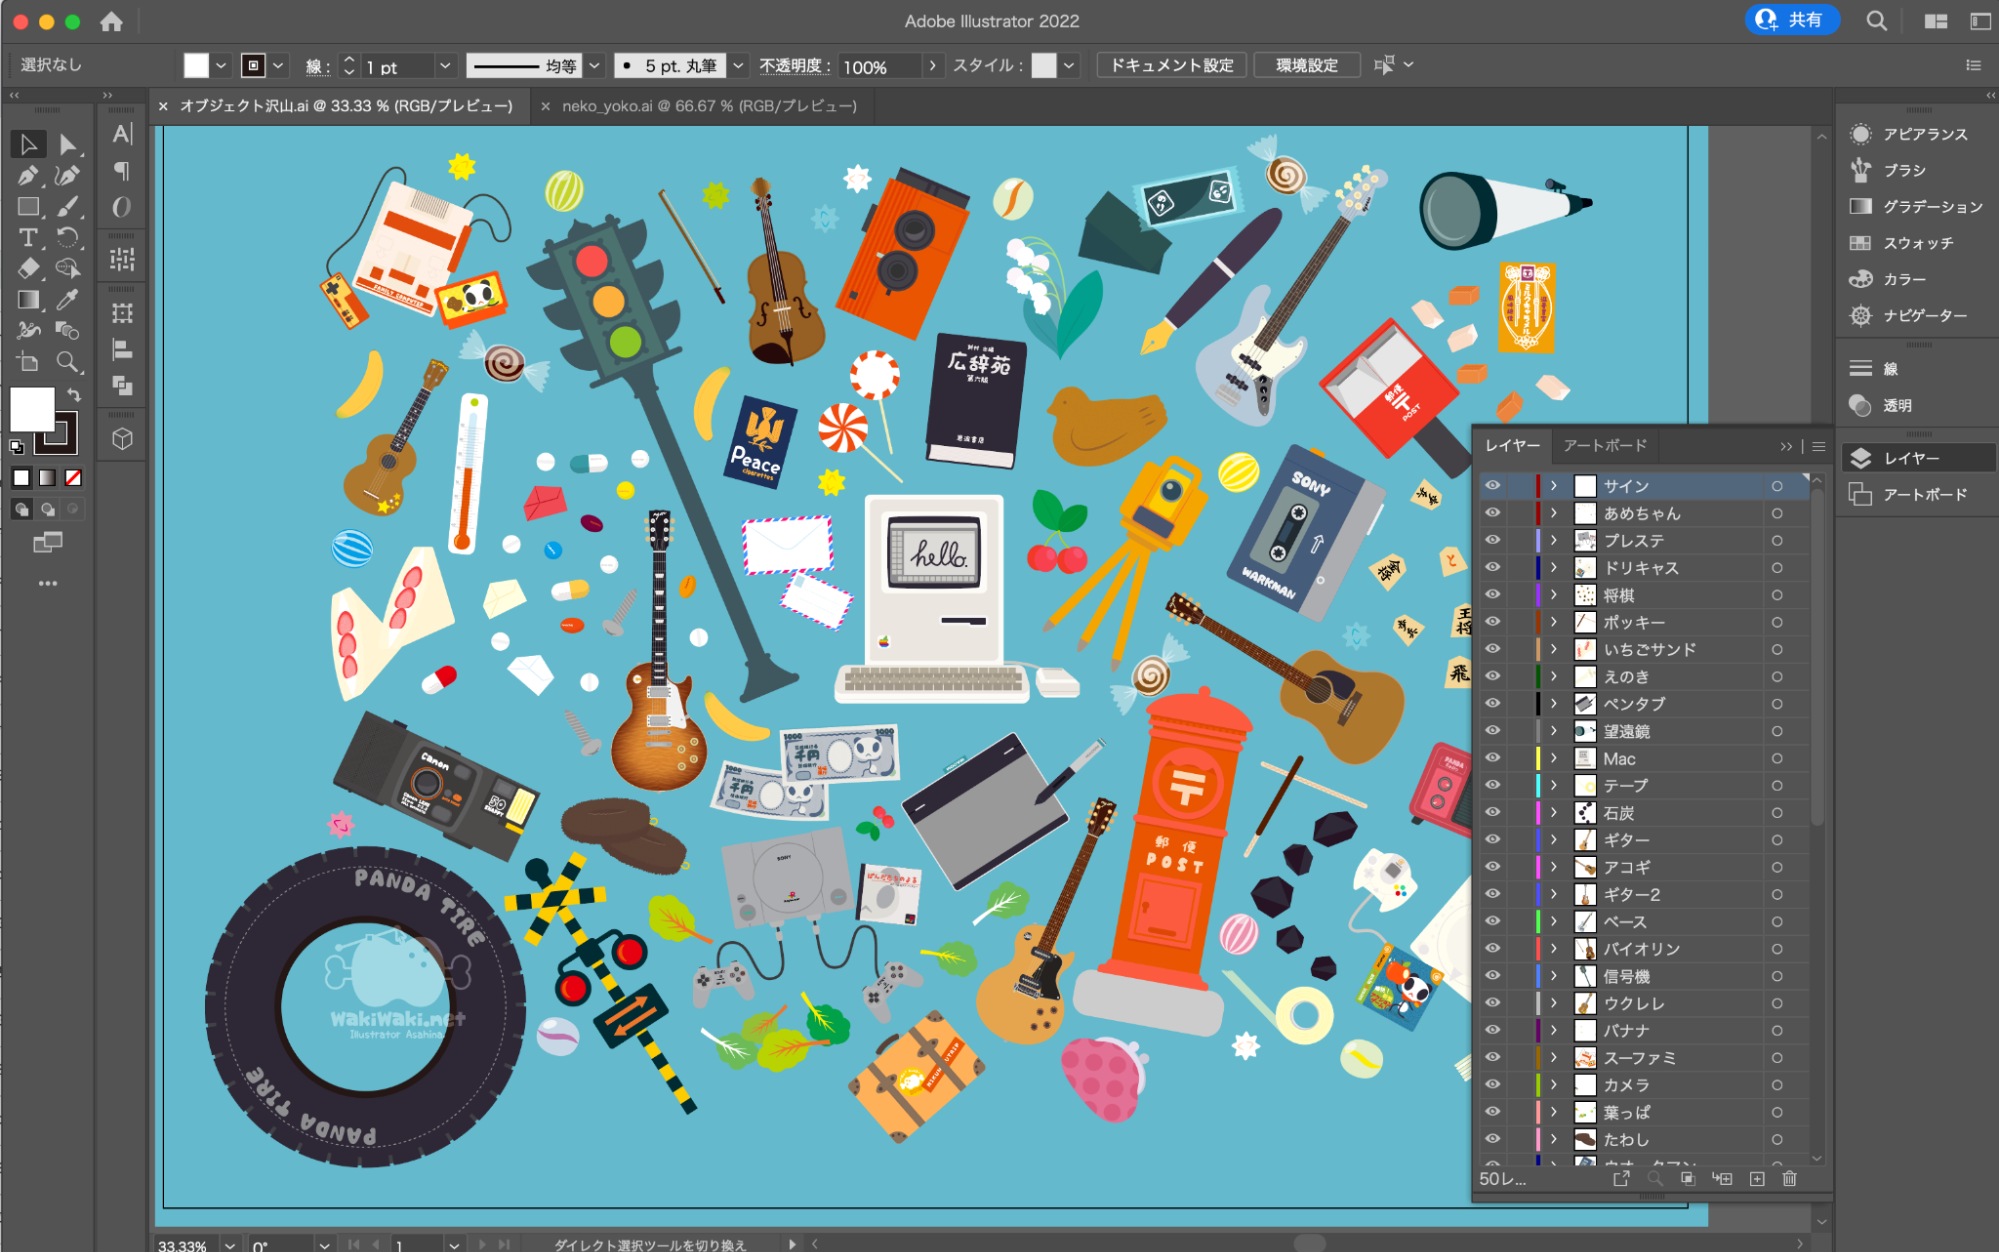The height and width of the screenshot is (1253, 1999).
Task: Hide the あめちゃん layer
Action: pyautogui.click(x=1492, y=513)
